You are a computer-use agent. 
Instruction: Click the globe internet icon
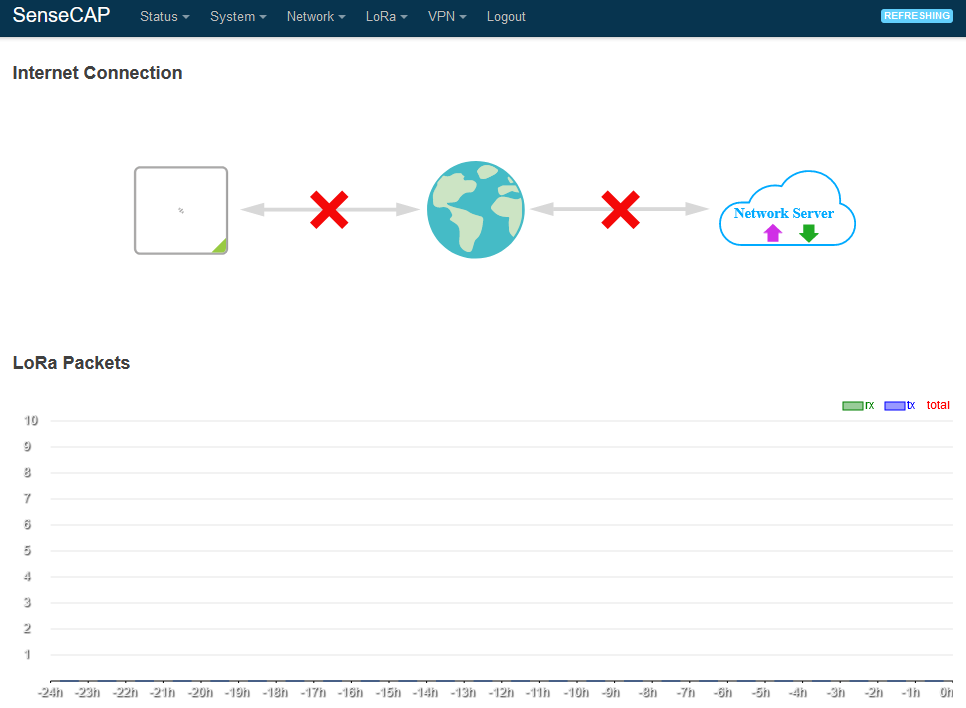[x=476, y=210]
